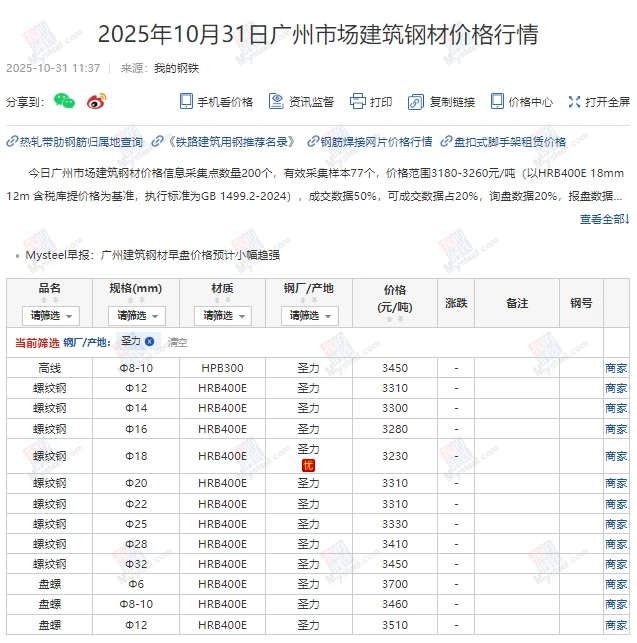Click 商家 in 高线 Φ8-10 row
The width and height of the screenshot is (637, 643).
tap(616, 368)
